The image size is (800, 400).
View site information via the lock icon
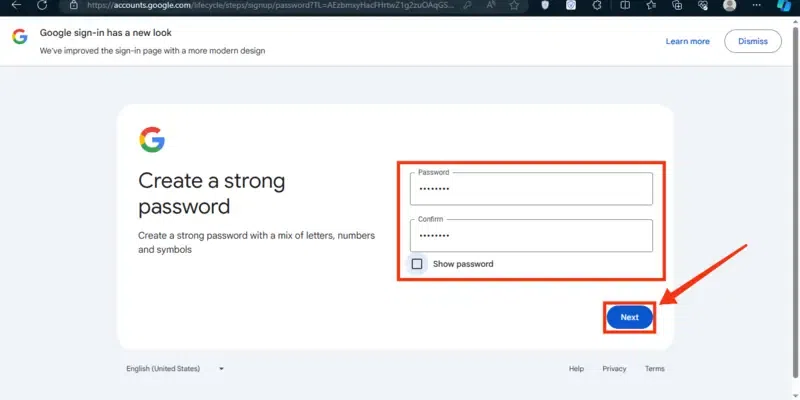click(x=74, y=5)
